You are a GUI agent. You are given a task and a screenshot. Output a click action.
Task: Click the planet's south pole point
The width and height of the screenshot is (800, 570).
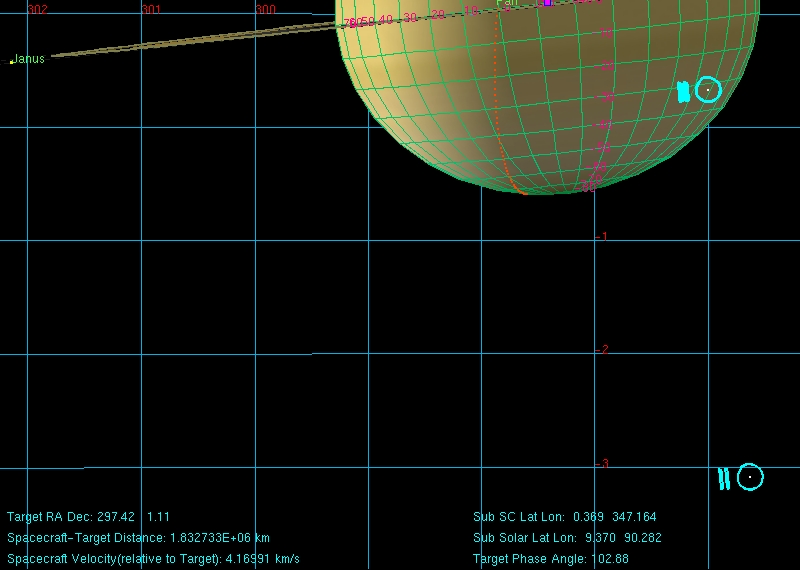(524, 192)
